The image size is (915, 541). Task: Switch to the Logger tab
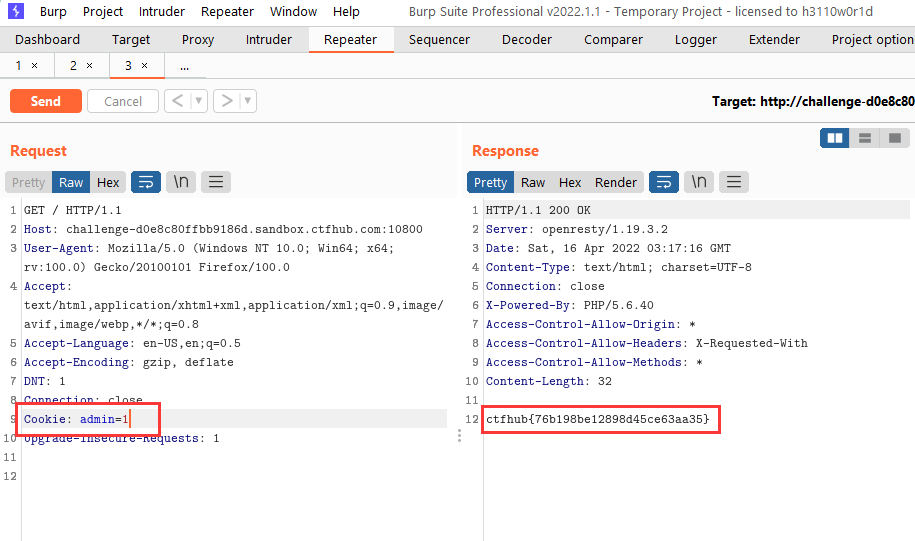(696, 40)
